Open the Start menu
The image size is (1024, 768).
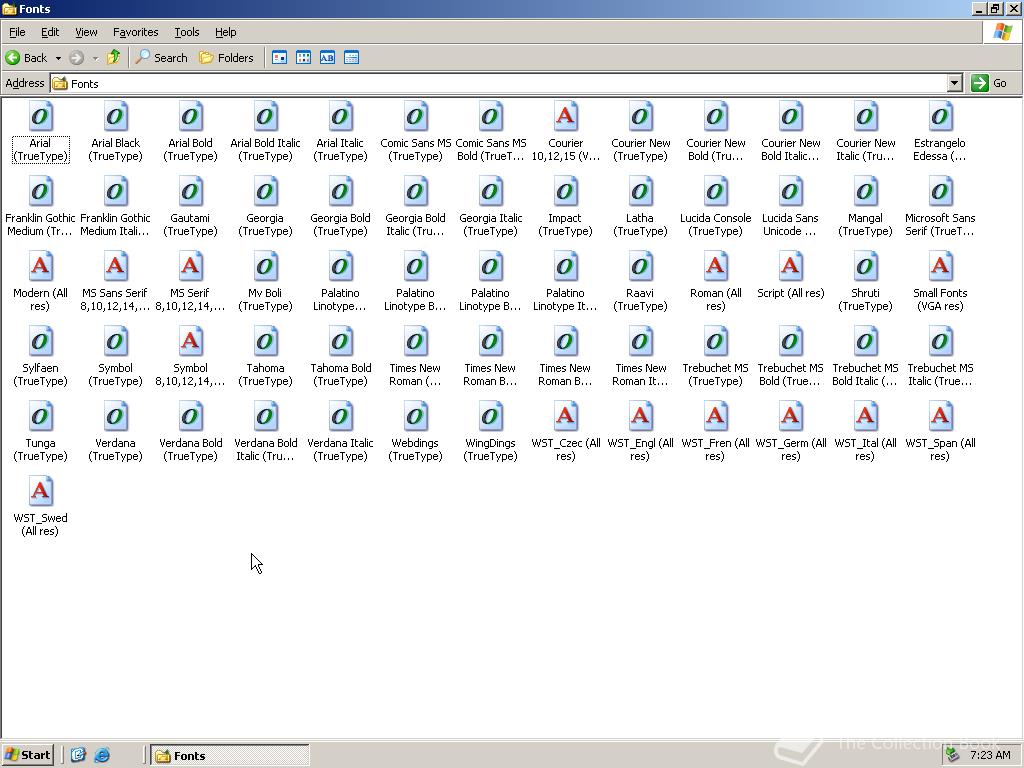[x=27, y=755]
